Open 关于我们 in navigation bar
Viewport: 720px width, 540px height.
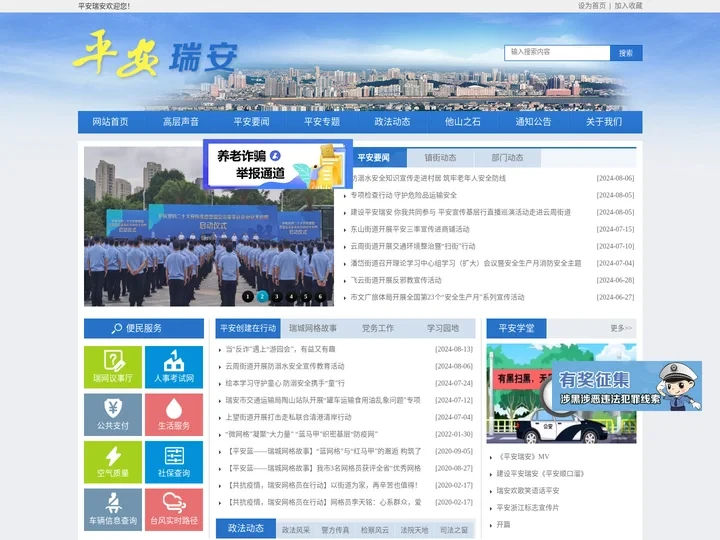click(604, 122)
